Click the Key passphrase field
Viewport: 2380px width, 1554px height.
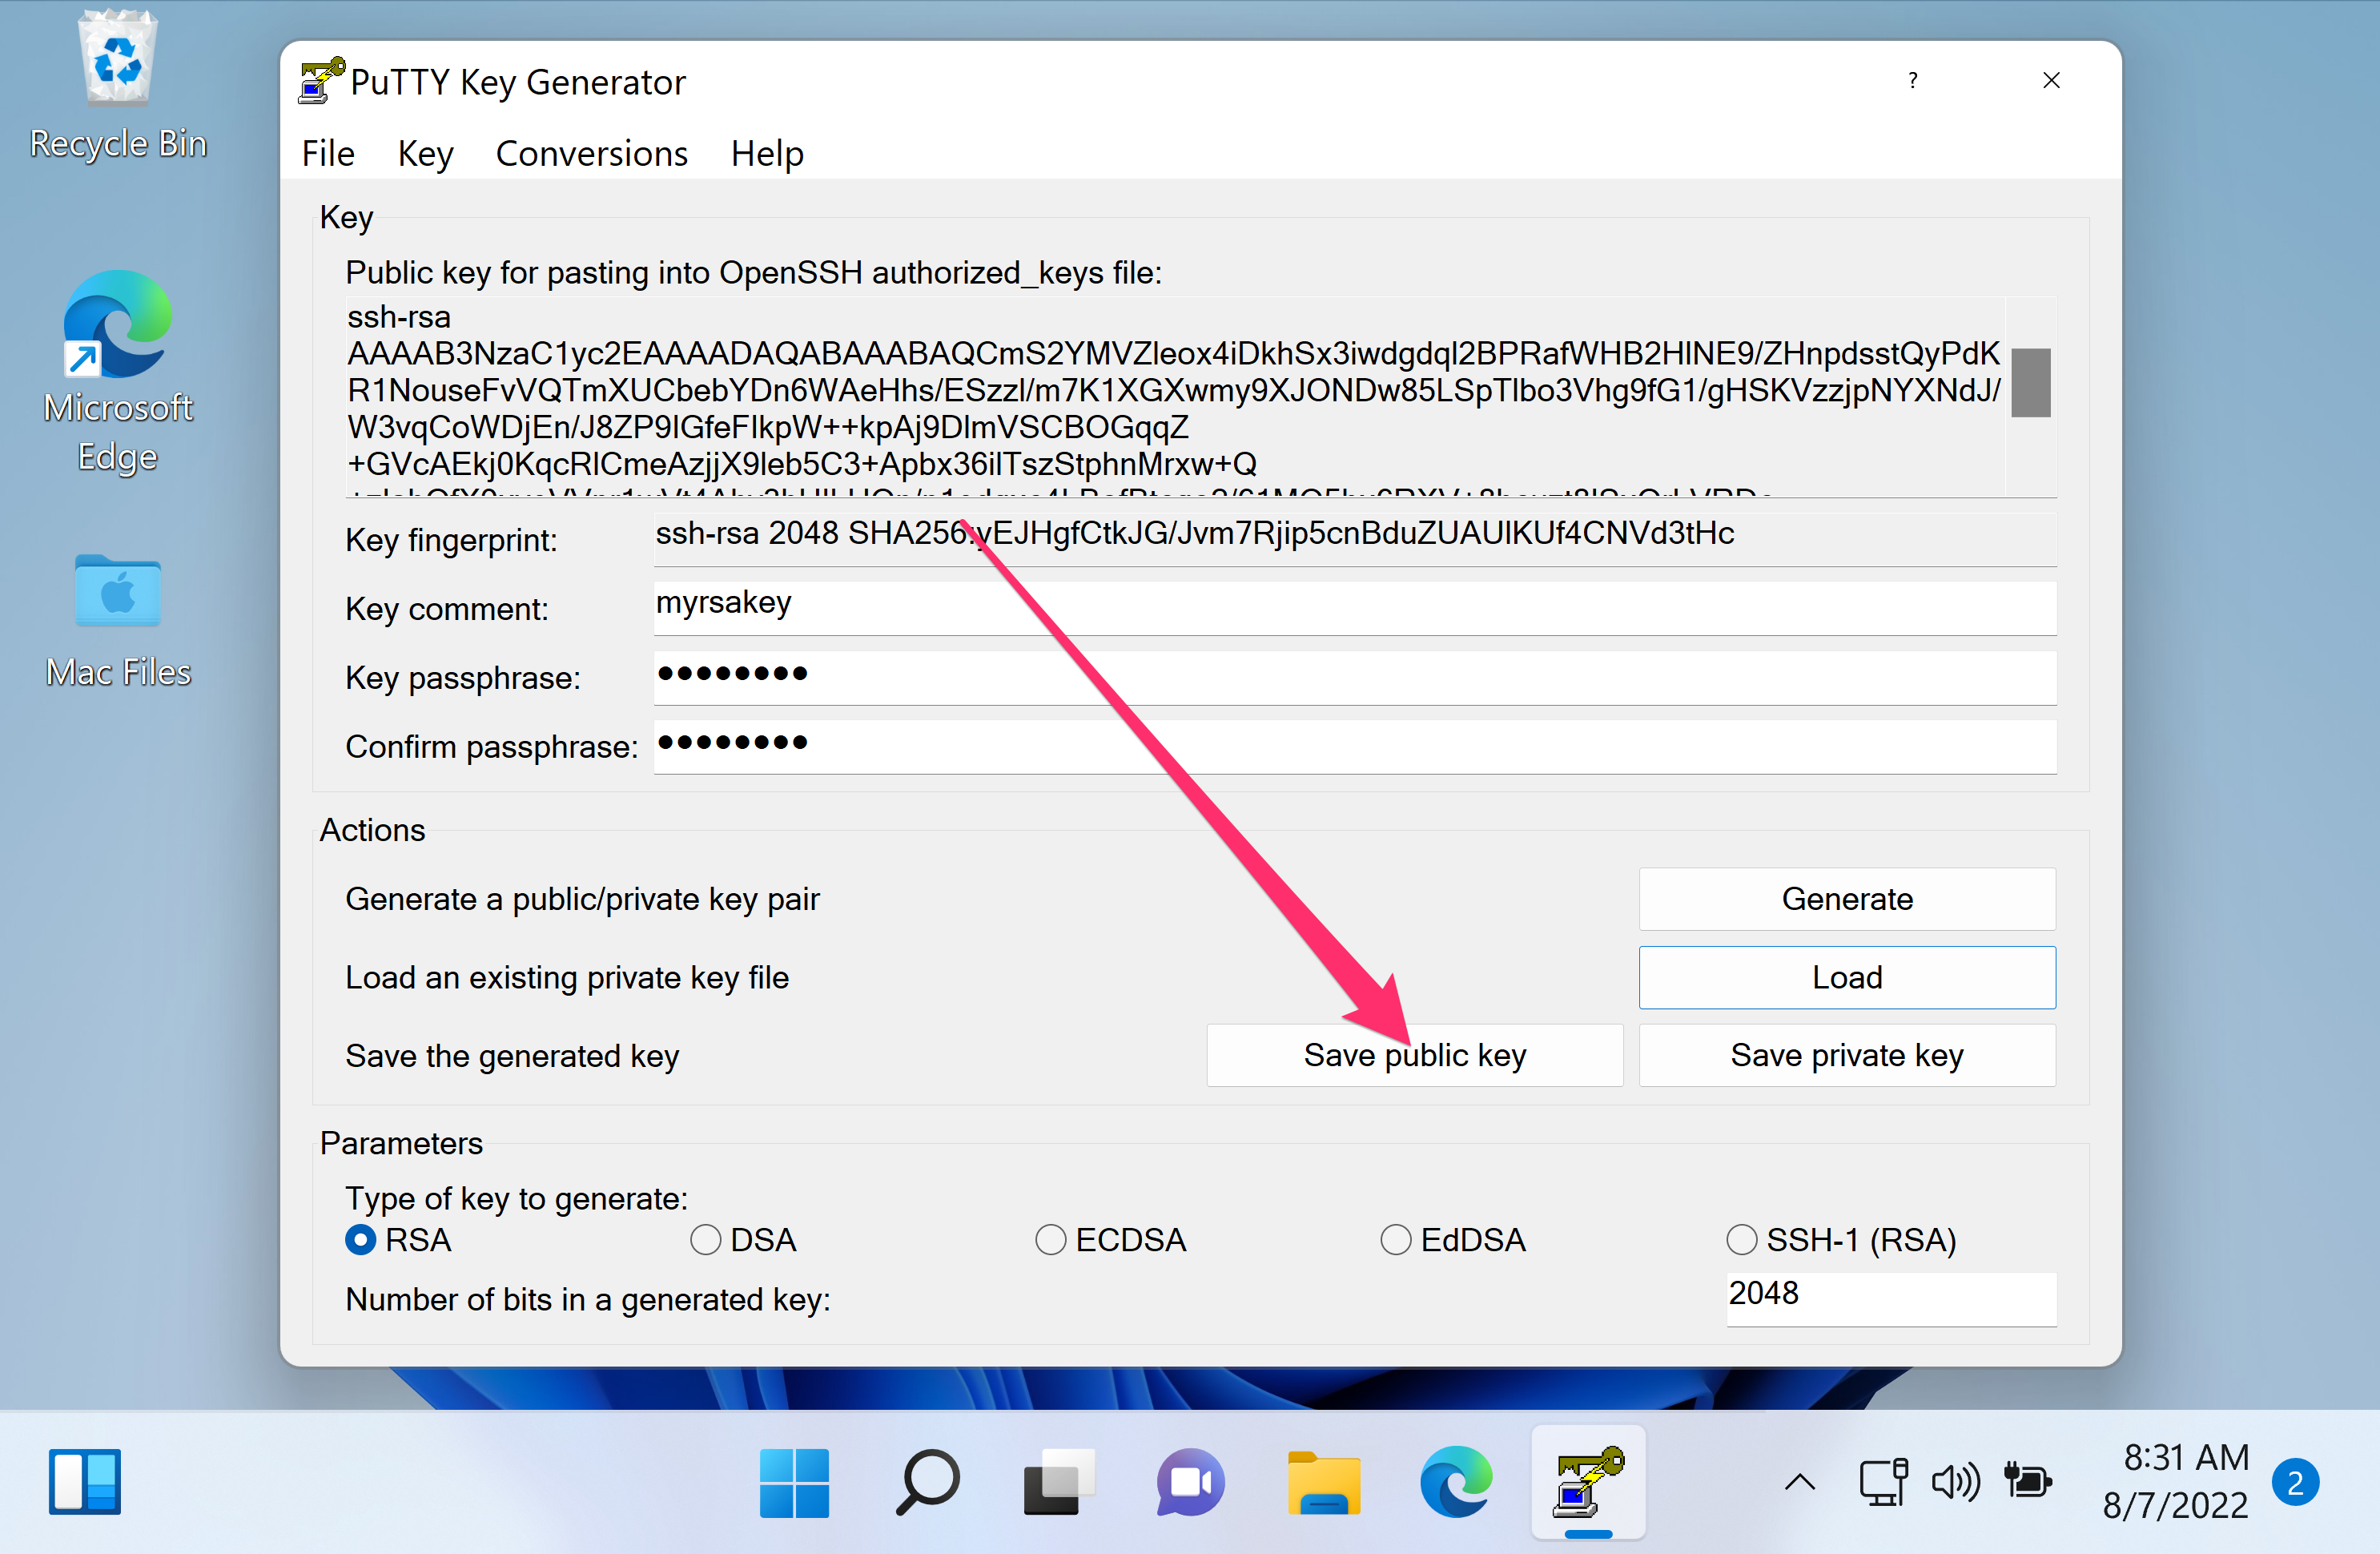1355,677
